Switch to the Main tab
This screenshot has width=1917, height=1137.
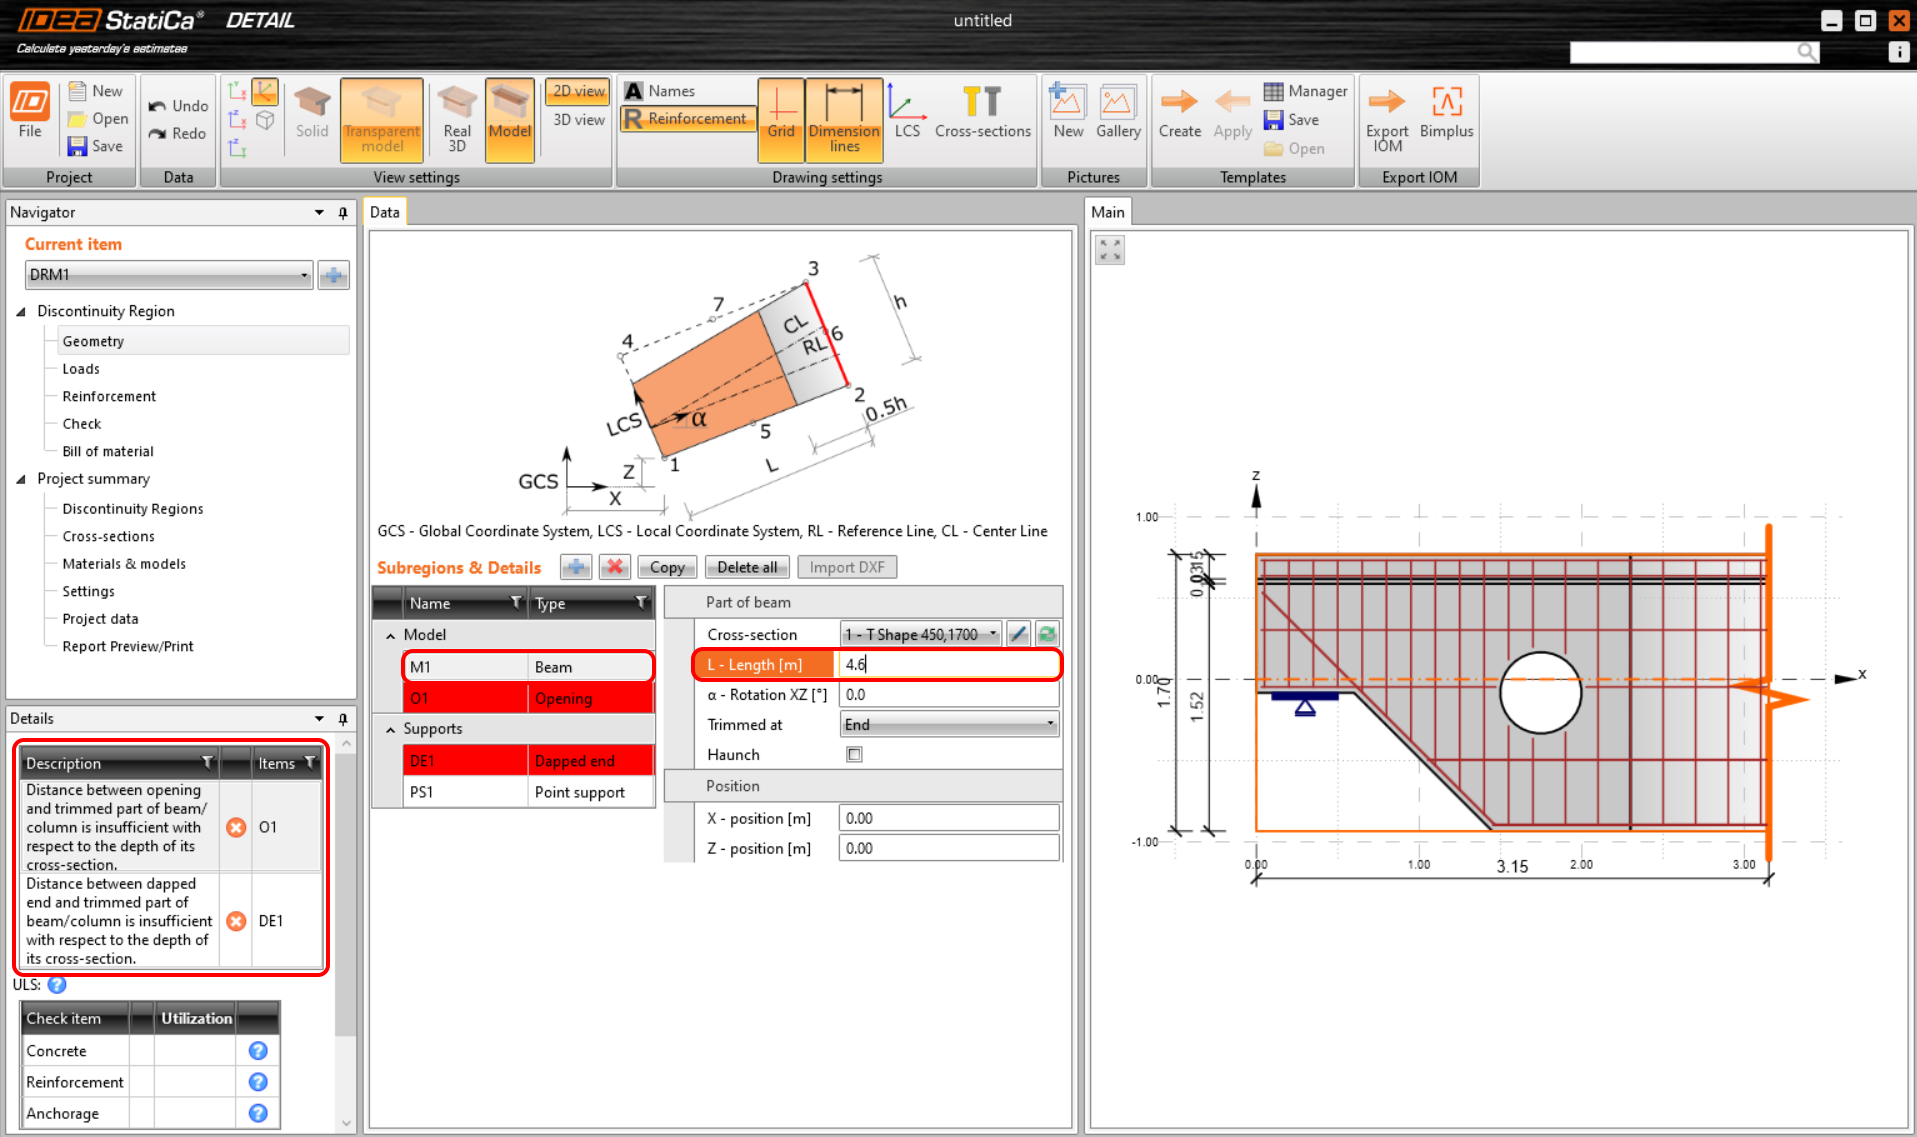[1108, 211]
